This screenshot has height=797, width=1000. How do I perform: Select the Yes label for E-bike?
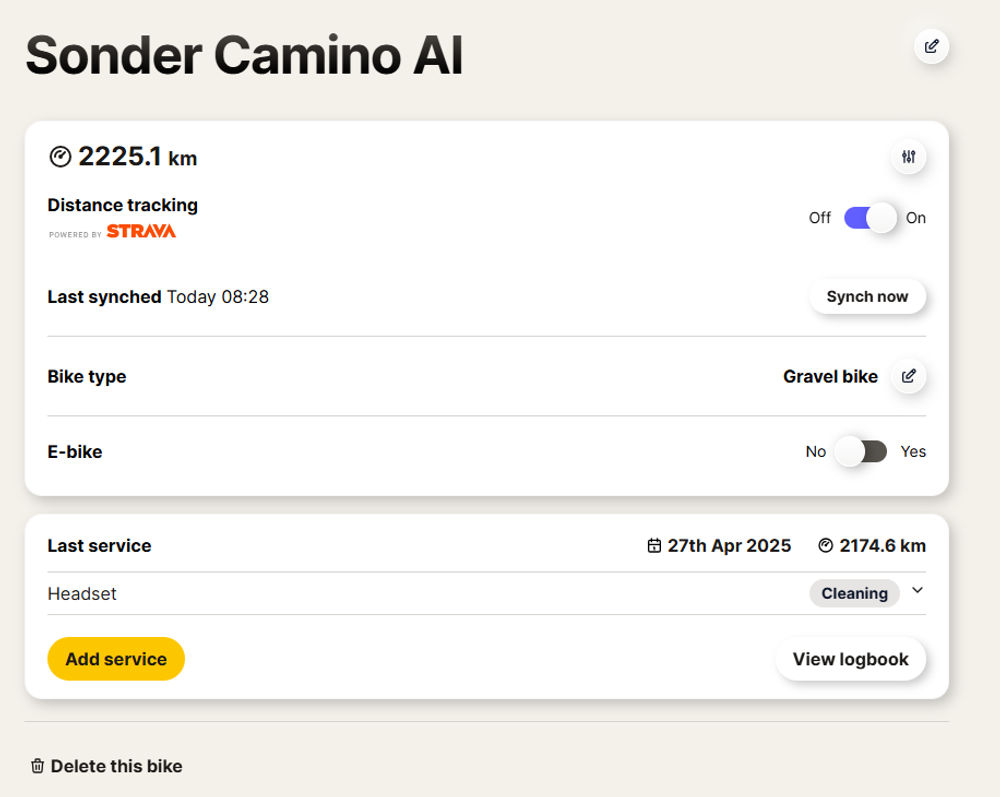coord(913,451)
